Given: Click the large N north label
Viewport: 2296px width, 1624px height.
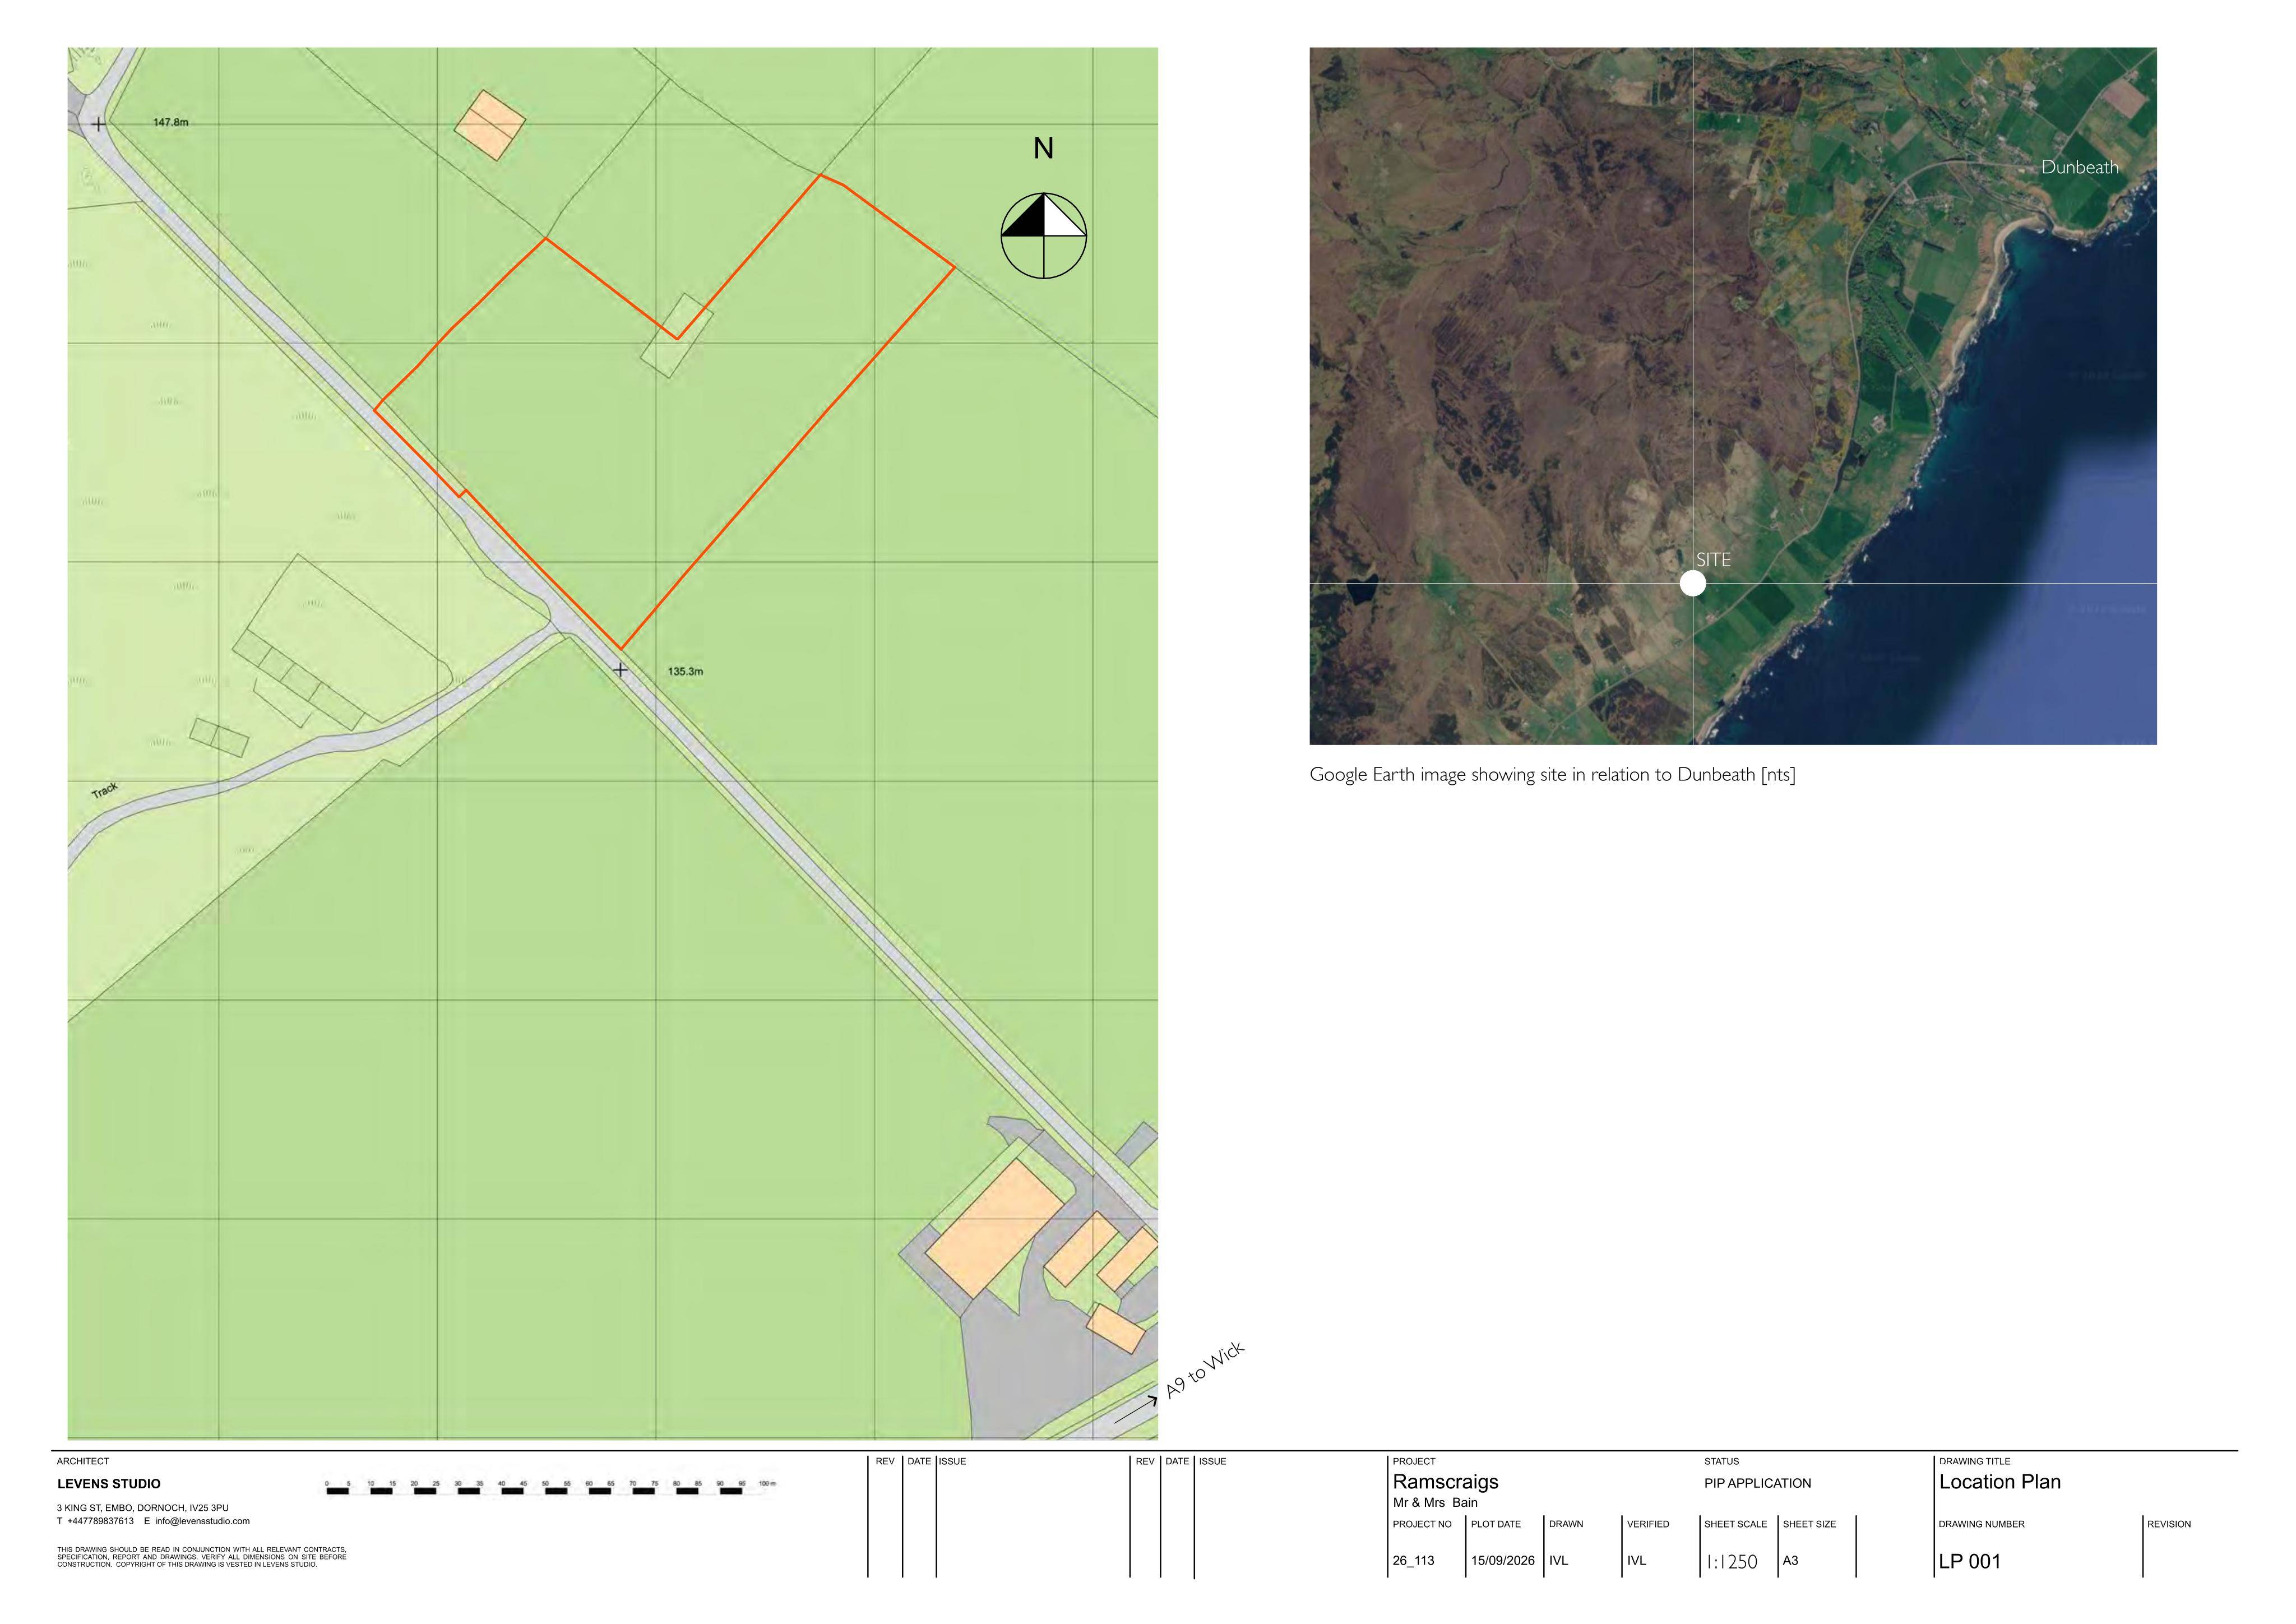Looking at the screenshot, I should point(1043,149).
